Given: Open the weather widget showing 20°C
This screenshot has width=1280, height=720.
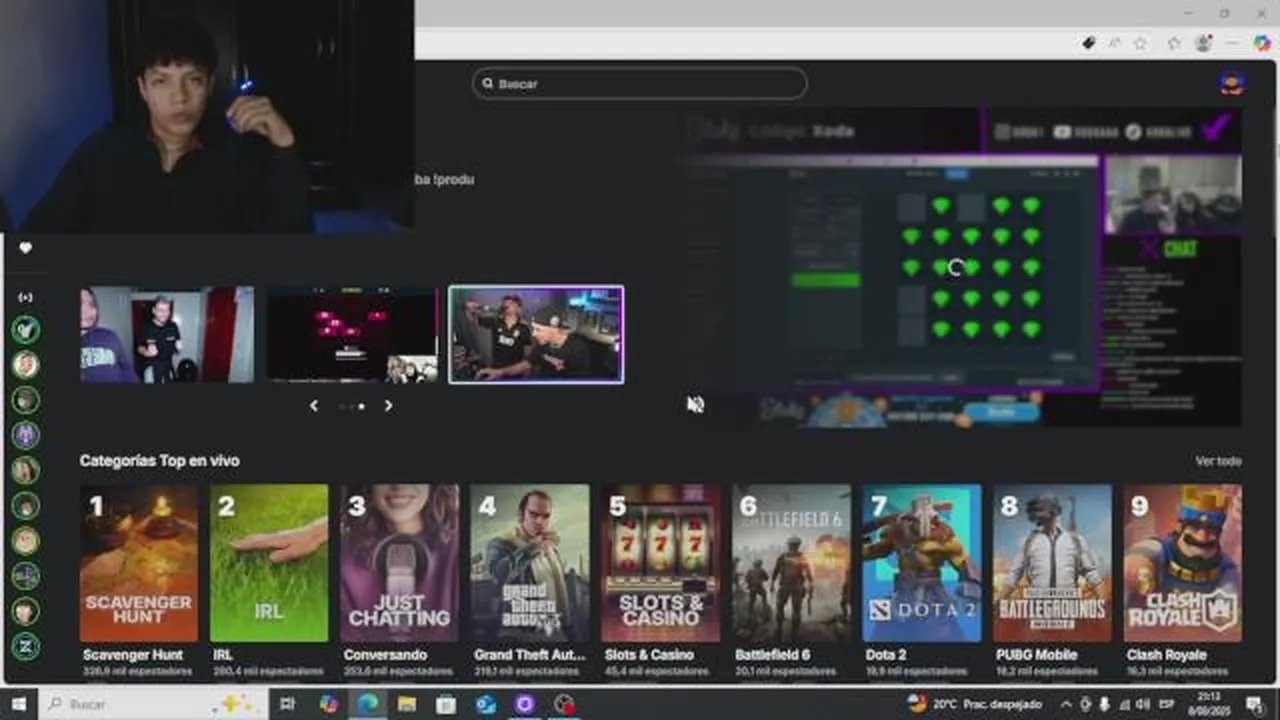Looking at the screenshot, I should pyautogui.click(x=974, y=704).
